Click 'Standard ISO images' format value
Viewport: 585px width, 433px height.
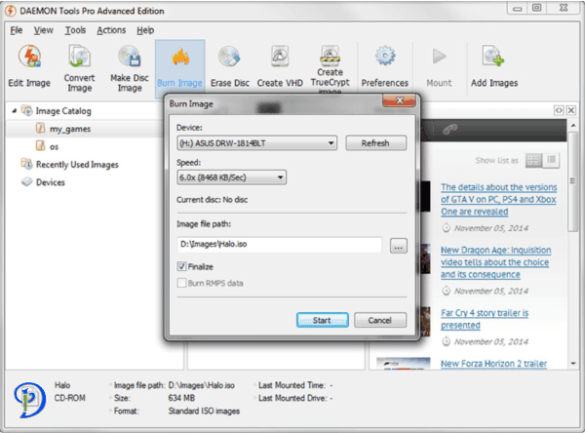pos(204,411)
